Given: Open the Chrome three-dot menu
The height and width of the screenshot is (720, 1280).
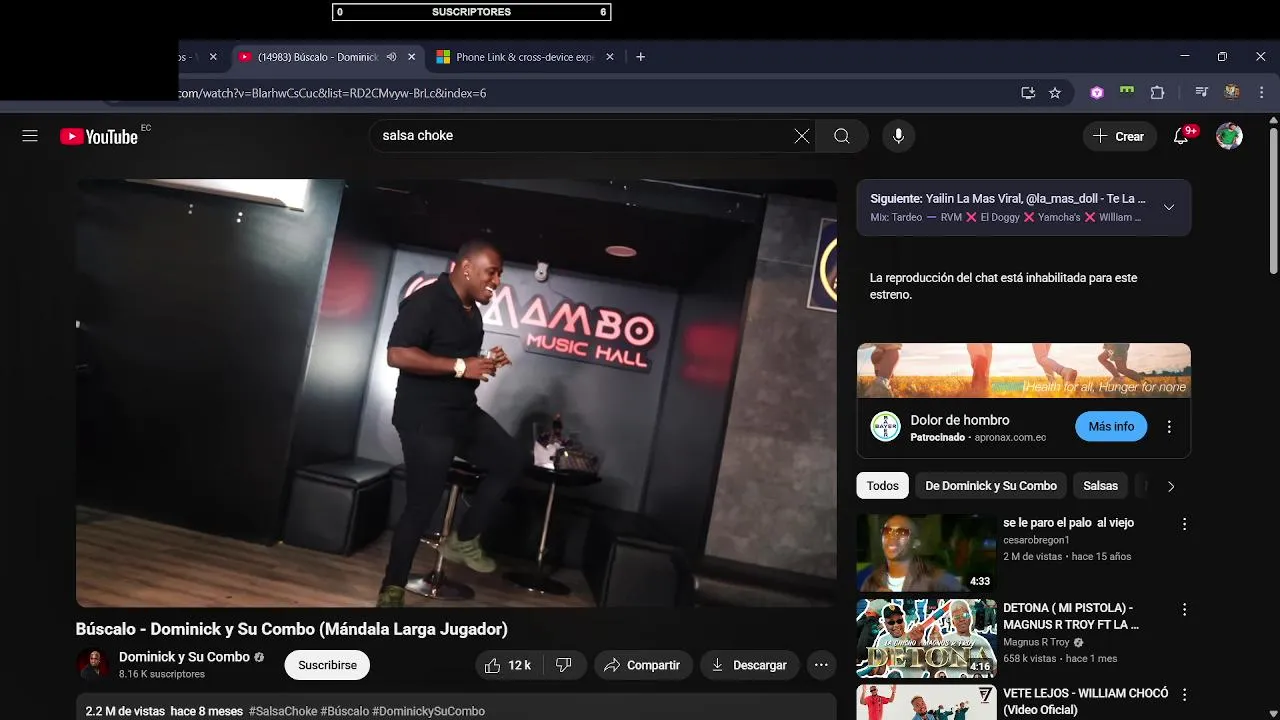Looking at the screenshot, I should tap(1260, 93).
